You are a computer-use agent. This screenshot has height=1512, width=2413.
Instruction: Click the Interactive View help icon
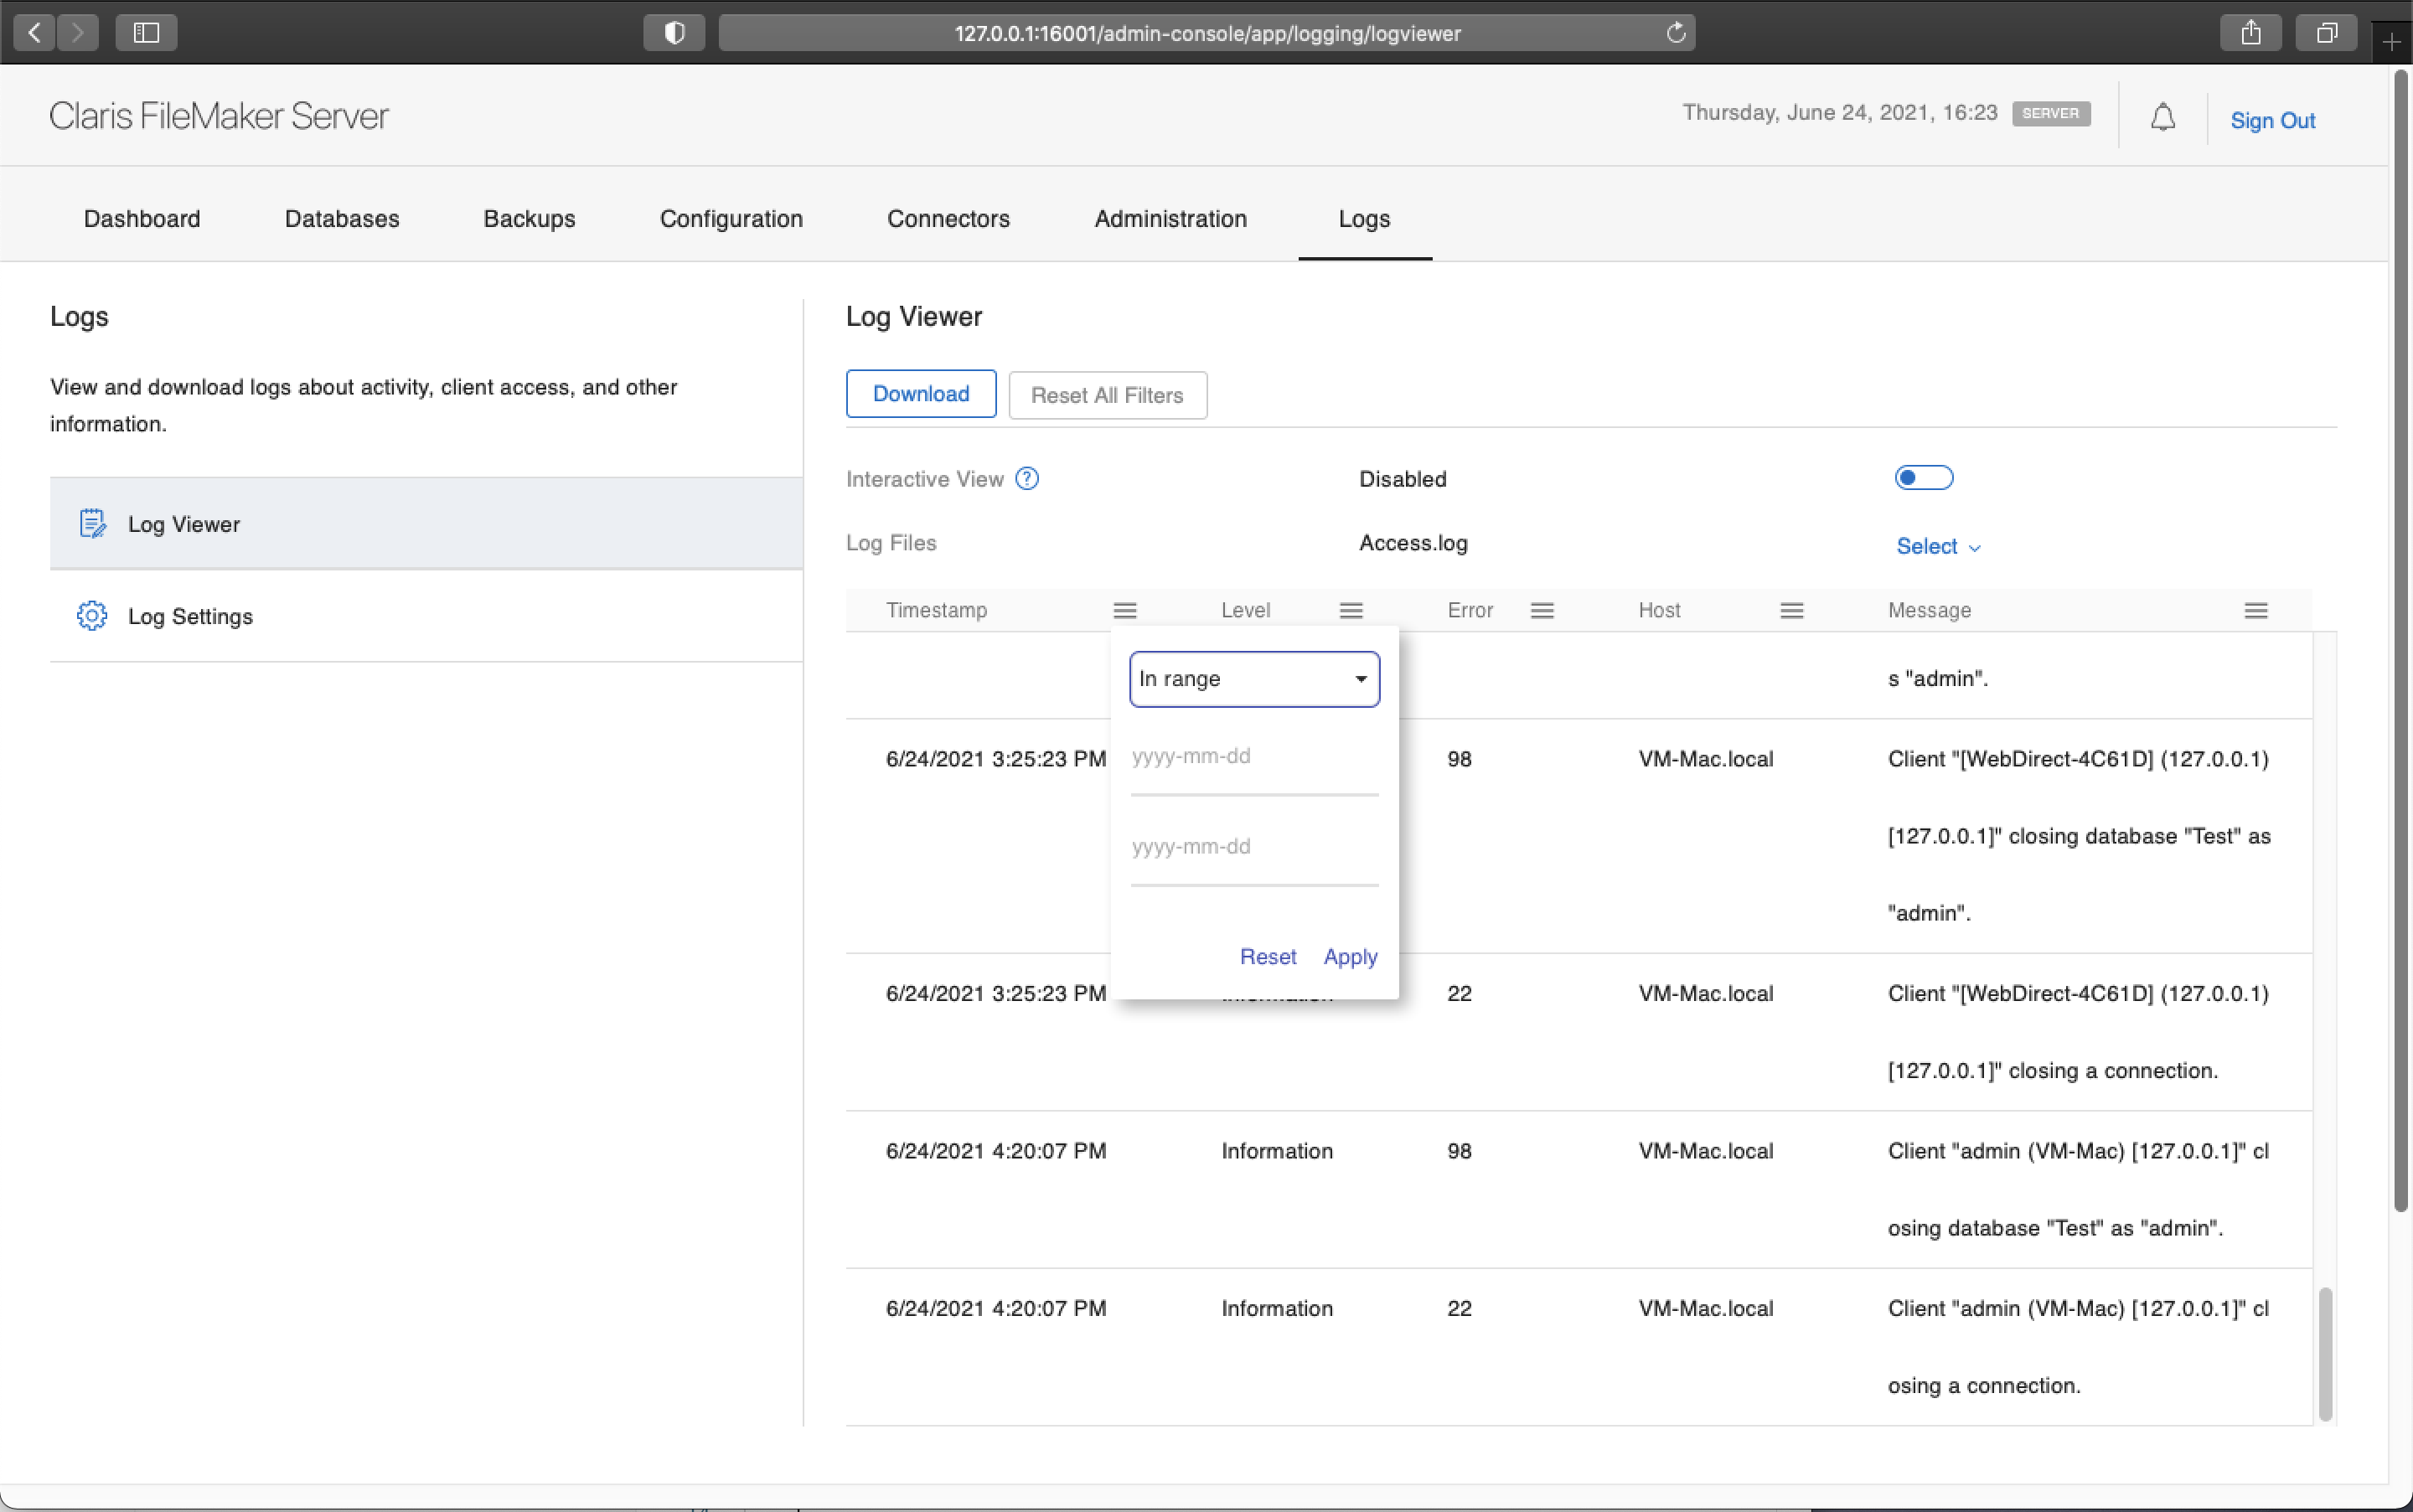[1027, 478]
